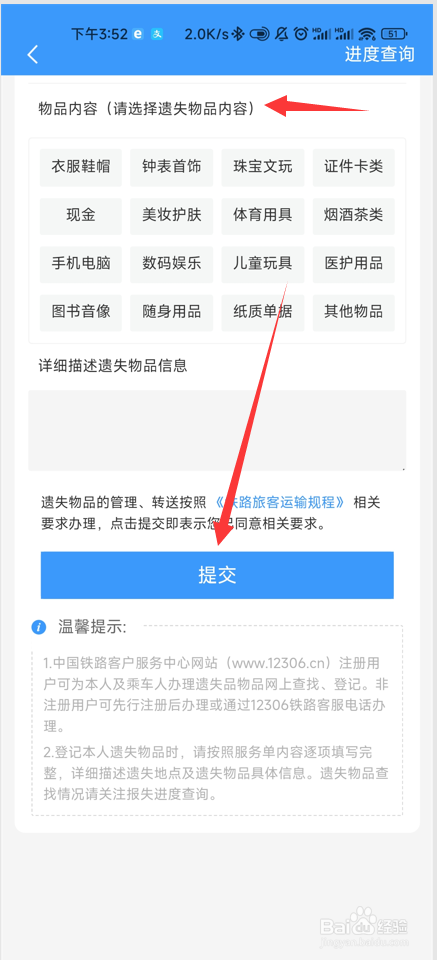Open the 铁路旅客运输规程 link
This screenshot has height=960, width=437.
tap(280, 503)
